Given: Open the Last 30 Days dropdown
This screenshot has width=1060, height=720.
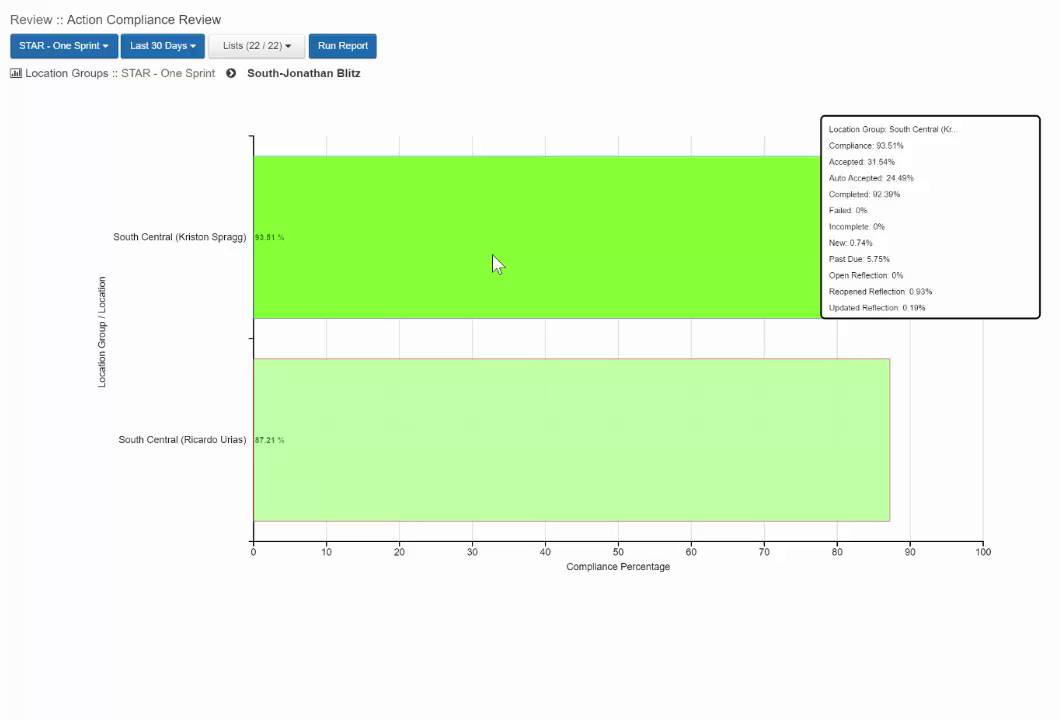Looking at the screenshot, I should click(163, 46).
